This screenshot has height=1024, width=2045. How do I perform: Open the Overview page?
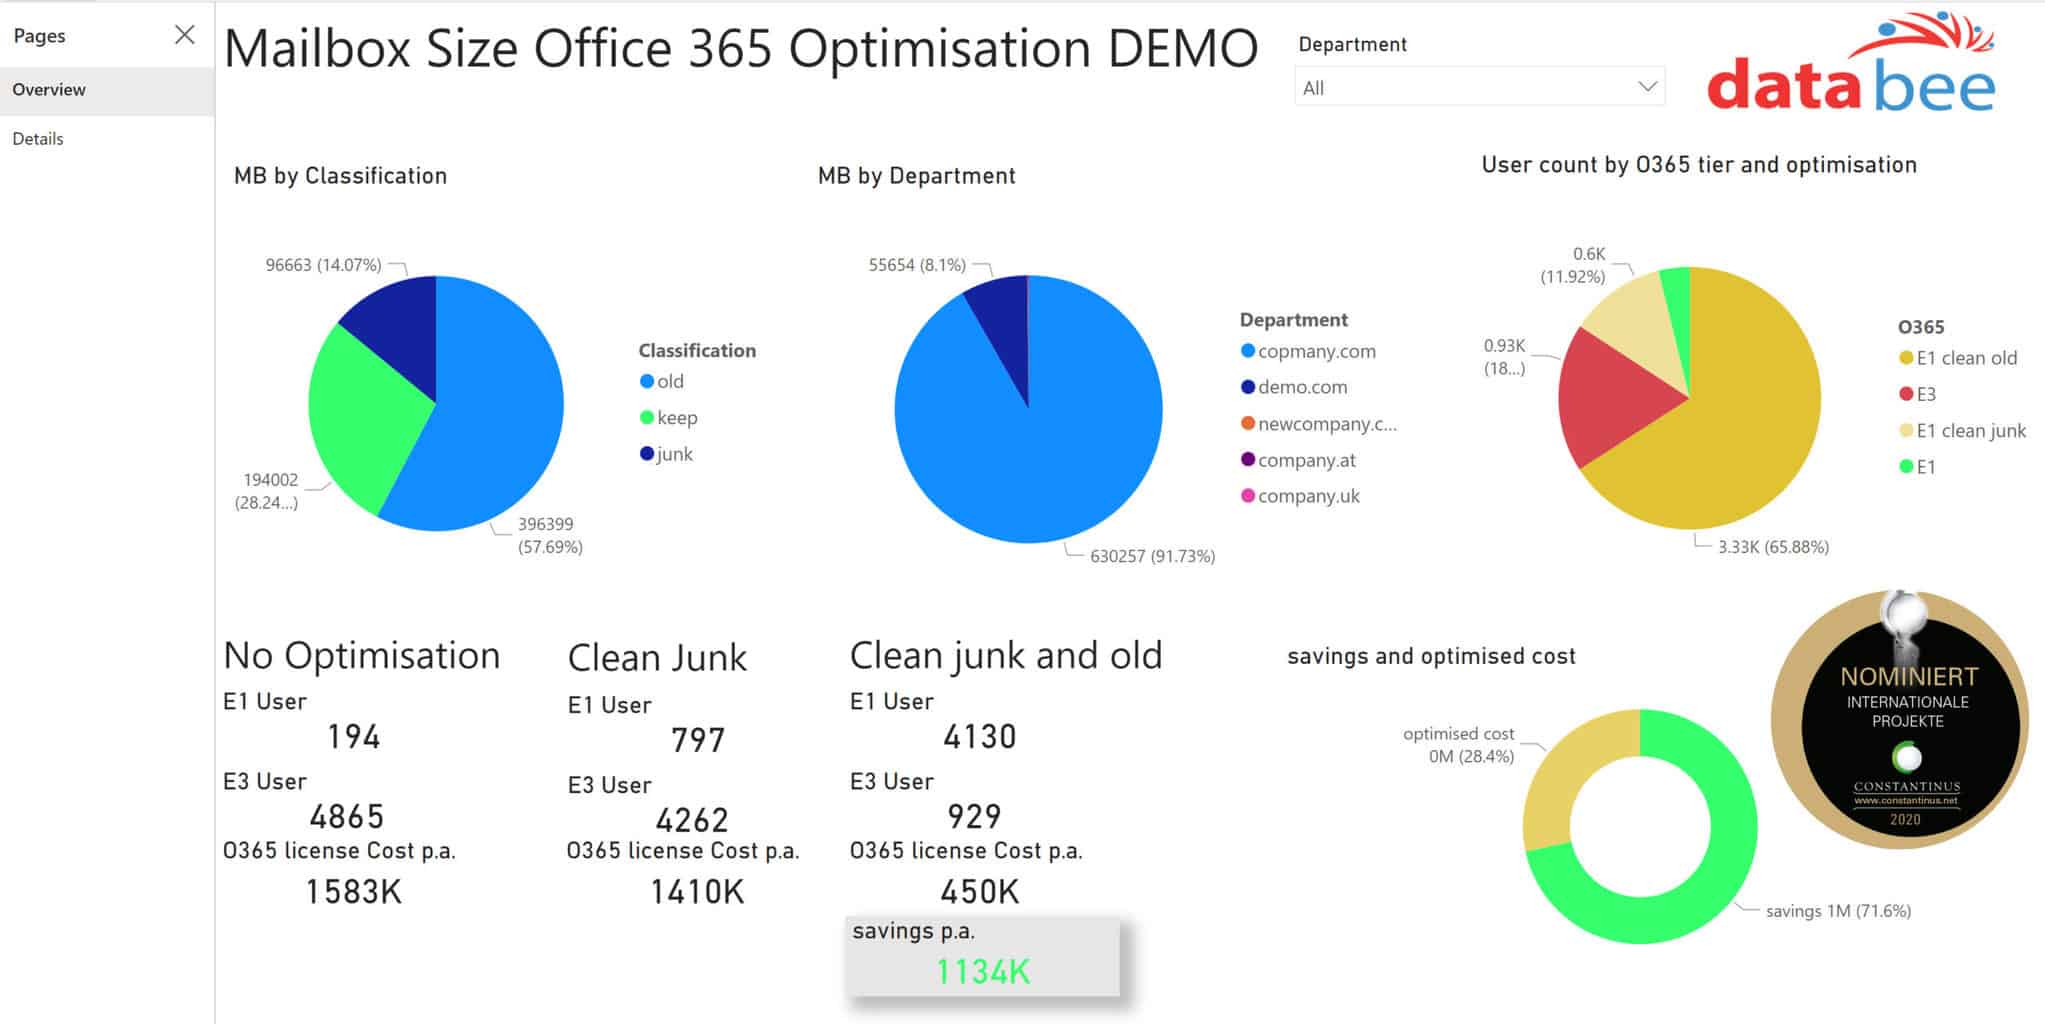point(107,90)
